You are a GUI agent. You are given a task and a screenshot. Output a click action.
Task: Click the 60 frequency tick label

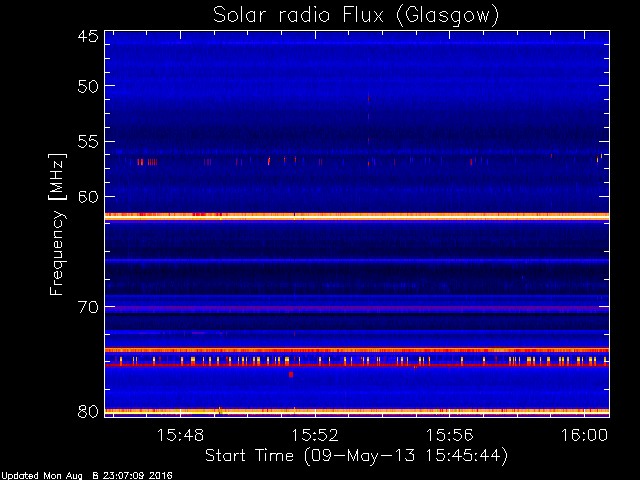coord(88,197)
